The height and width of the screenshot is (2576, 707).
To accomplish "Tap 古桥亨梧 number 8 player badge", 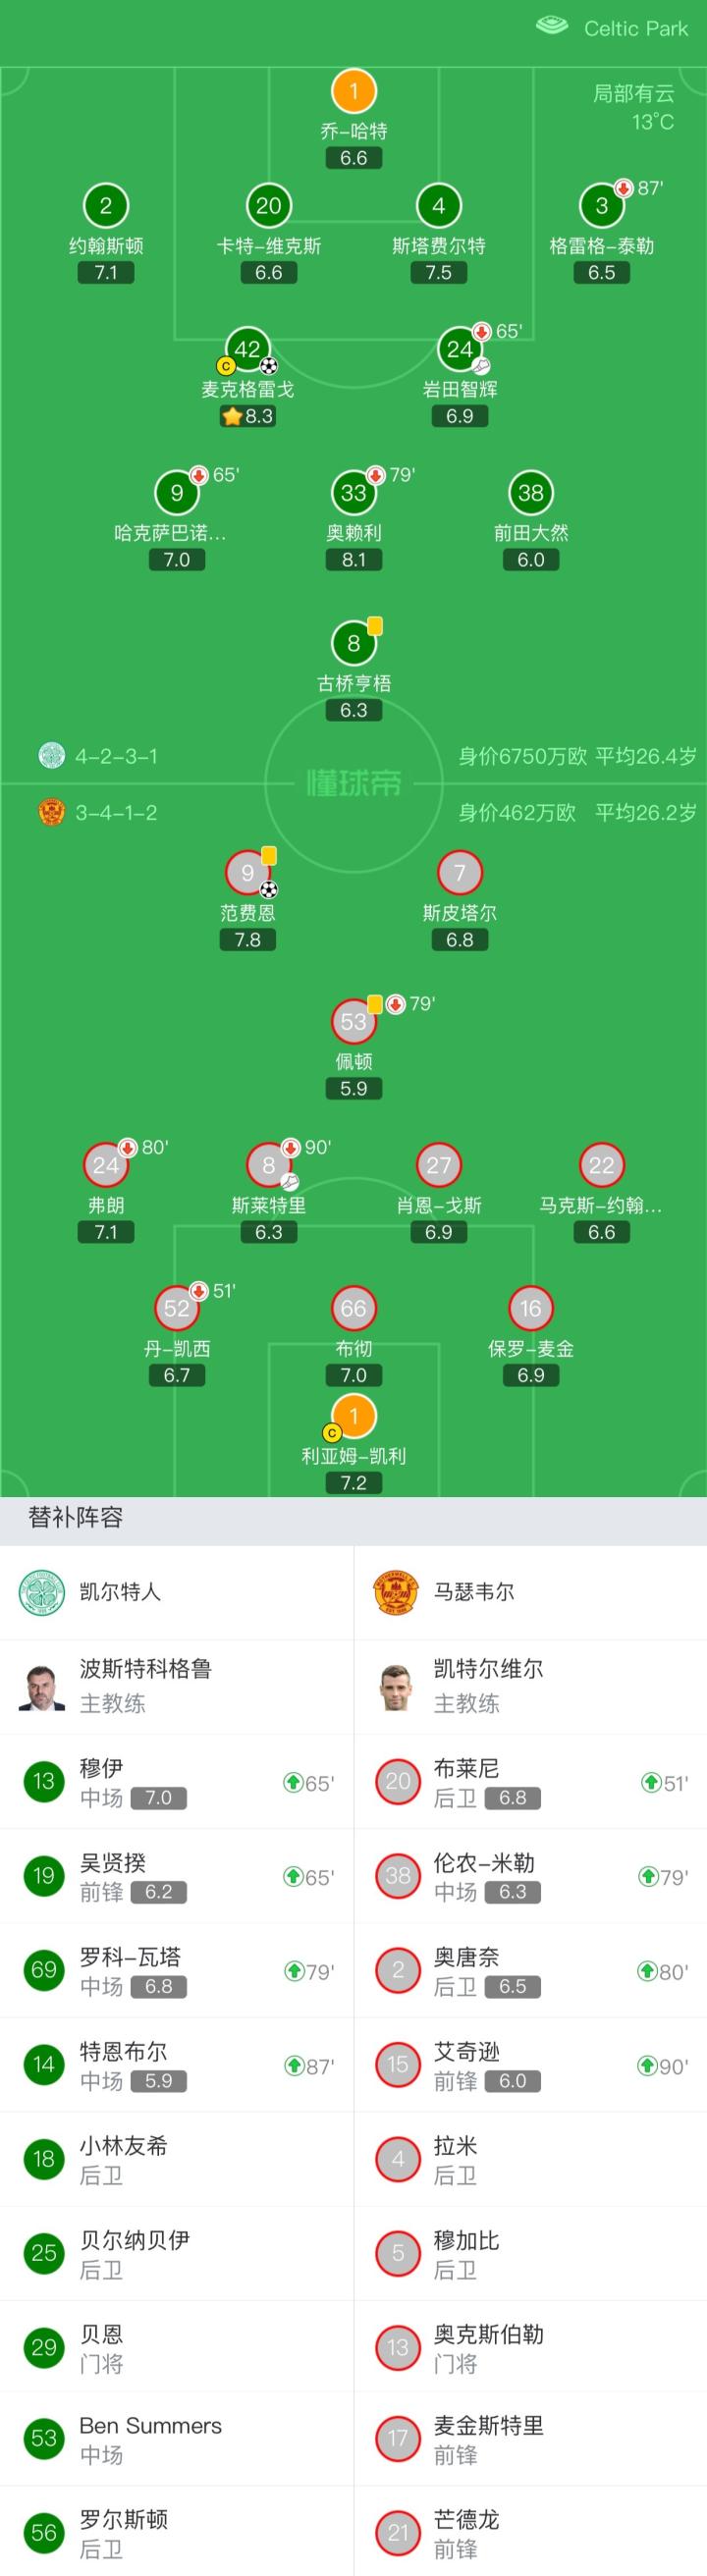I will tap(353, 643).
